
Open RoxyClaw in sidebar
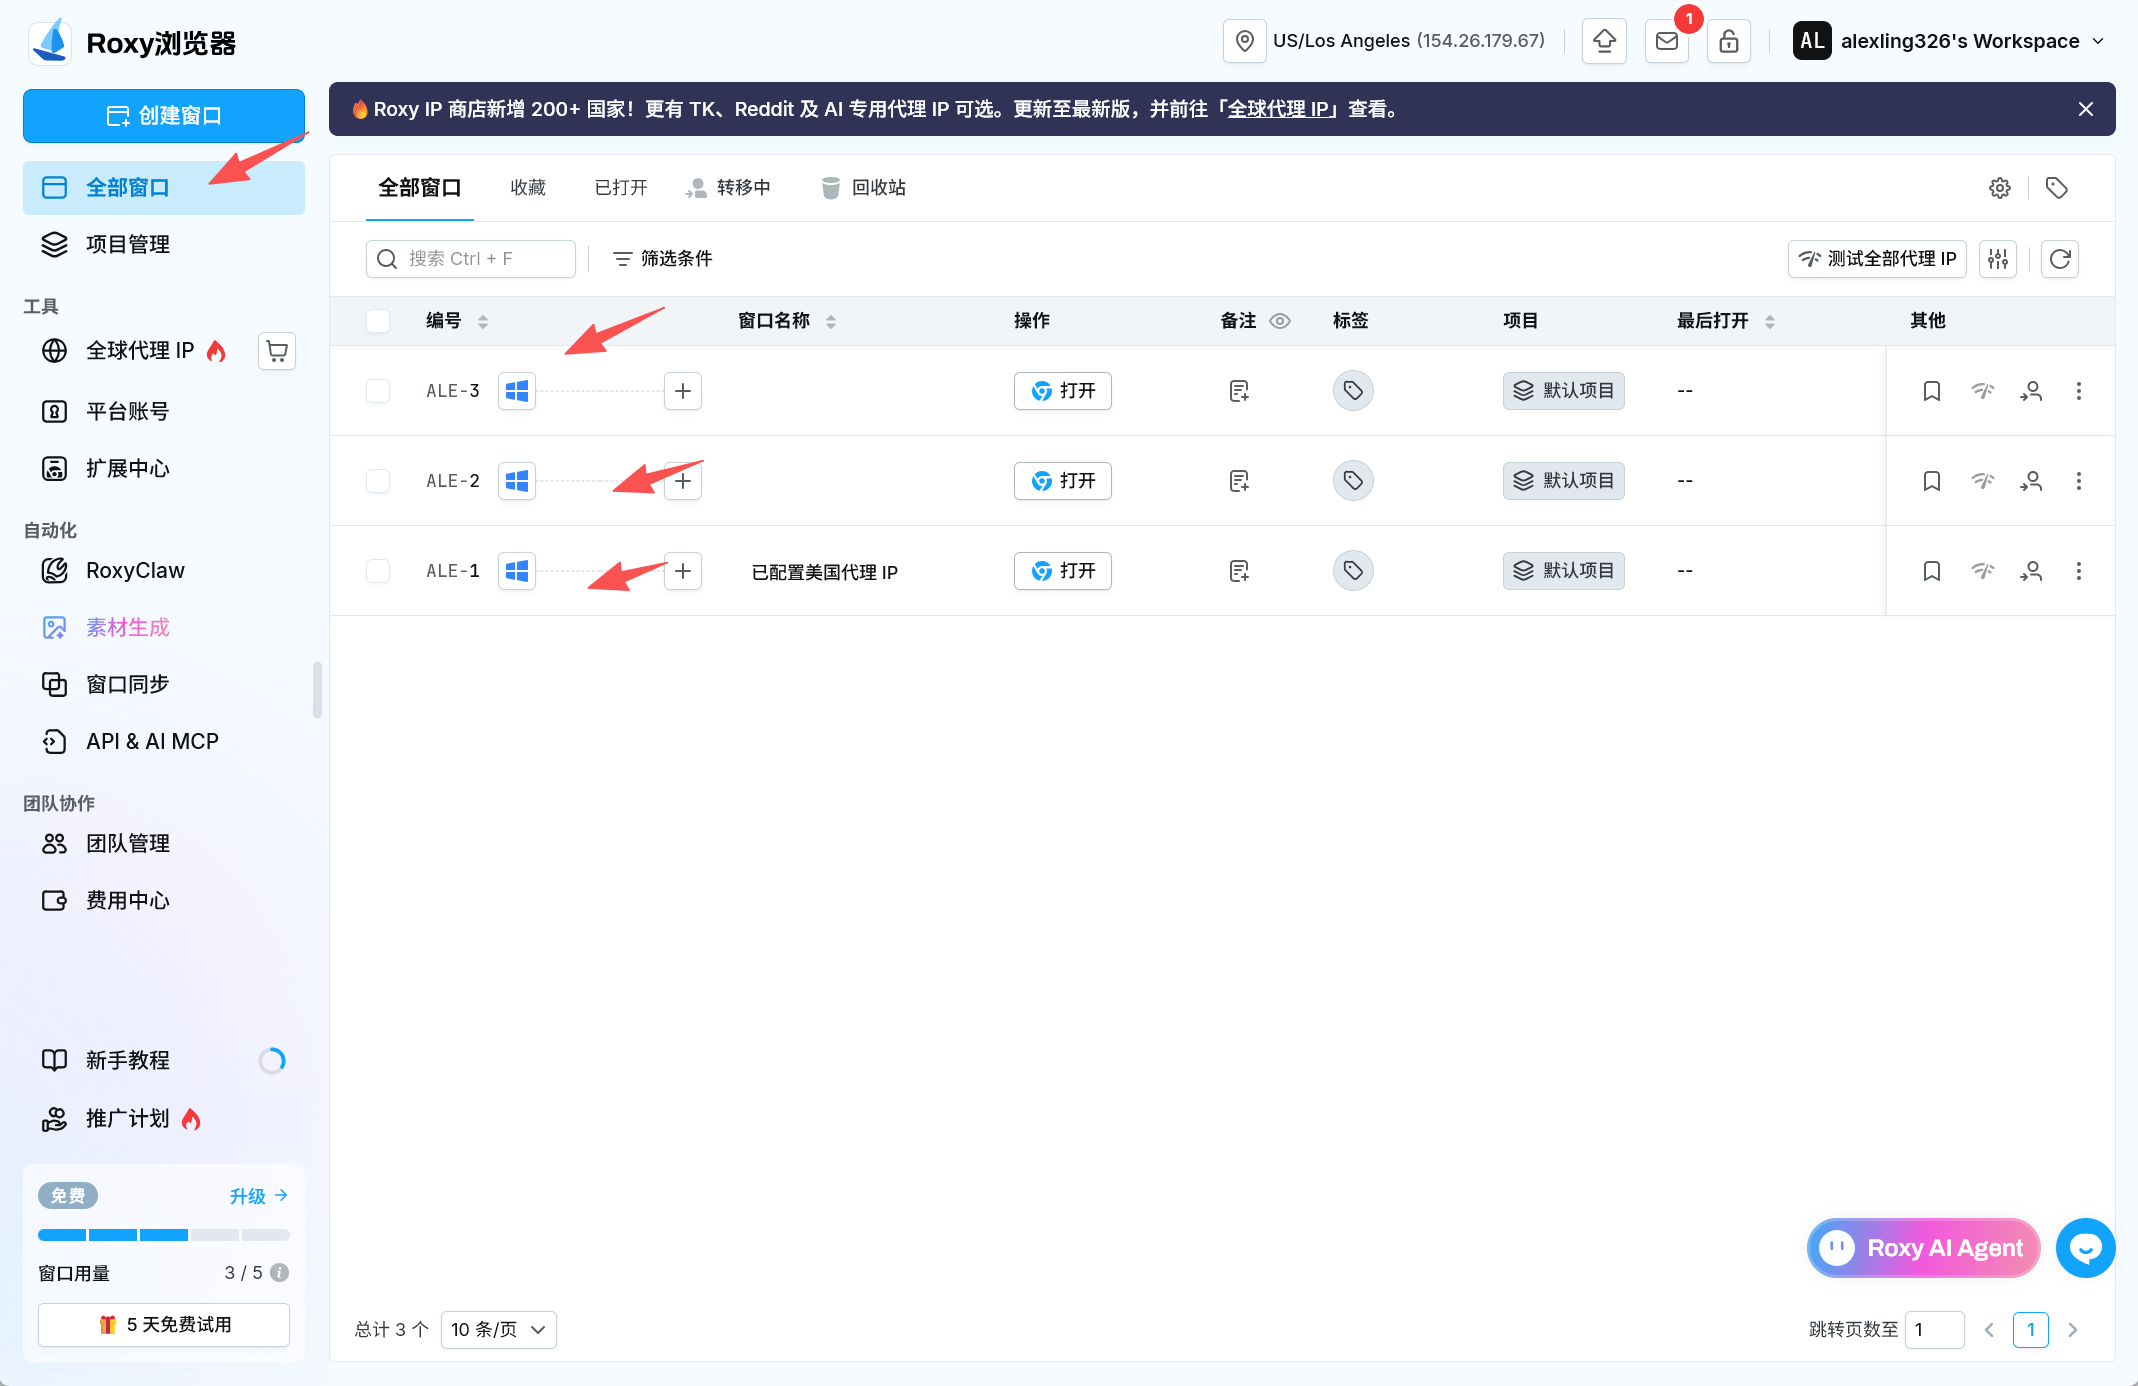[x=164, y=571]
